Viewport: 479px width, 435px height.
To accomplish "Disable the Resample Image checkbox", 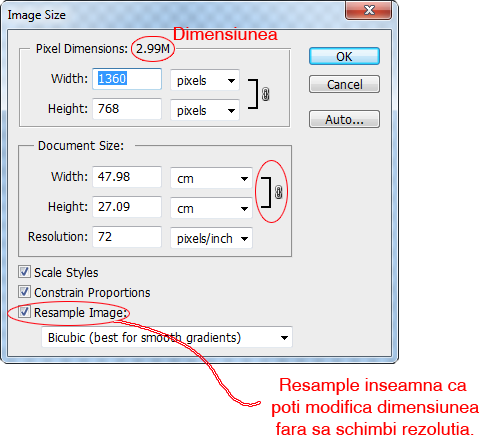I will [24, 312].
